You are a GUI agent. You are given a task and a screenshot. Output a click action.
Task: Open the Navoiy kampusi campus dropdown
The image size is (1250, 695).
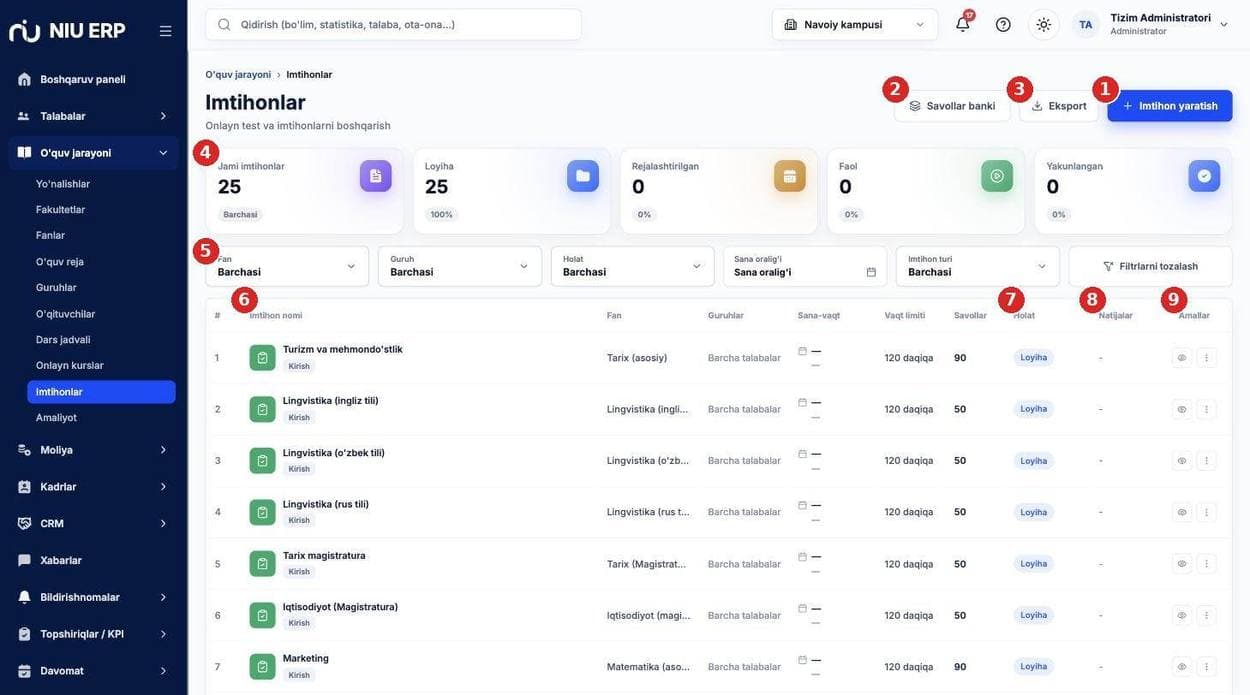[855, 25]
